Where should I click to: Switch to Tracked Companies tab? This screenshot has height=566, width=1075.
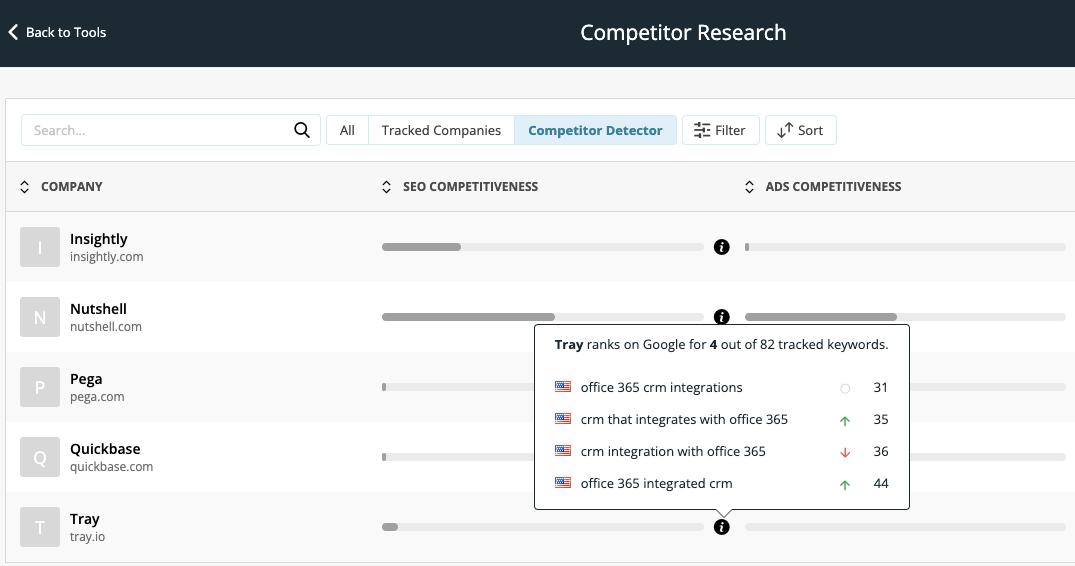[441, 130]
